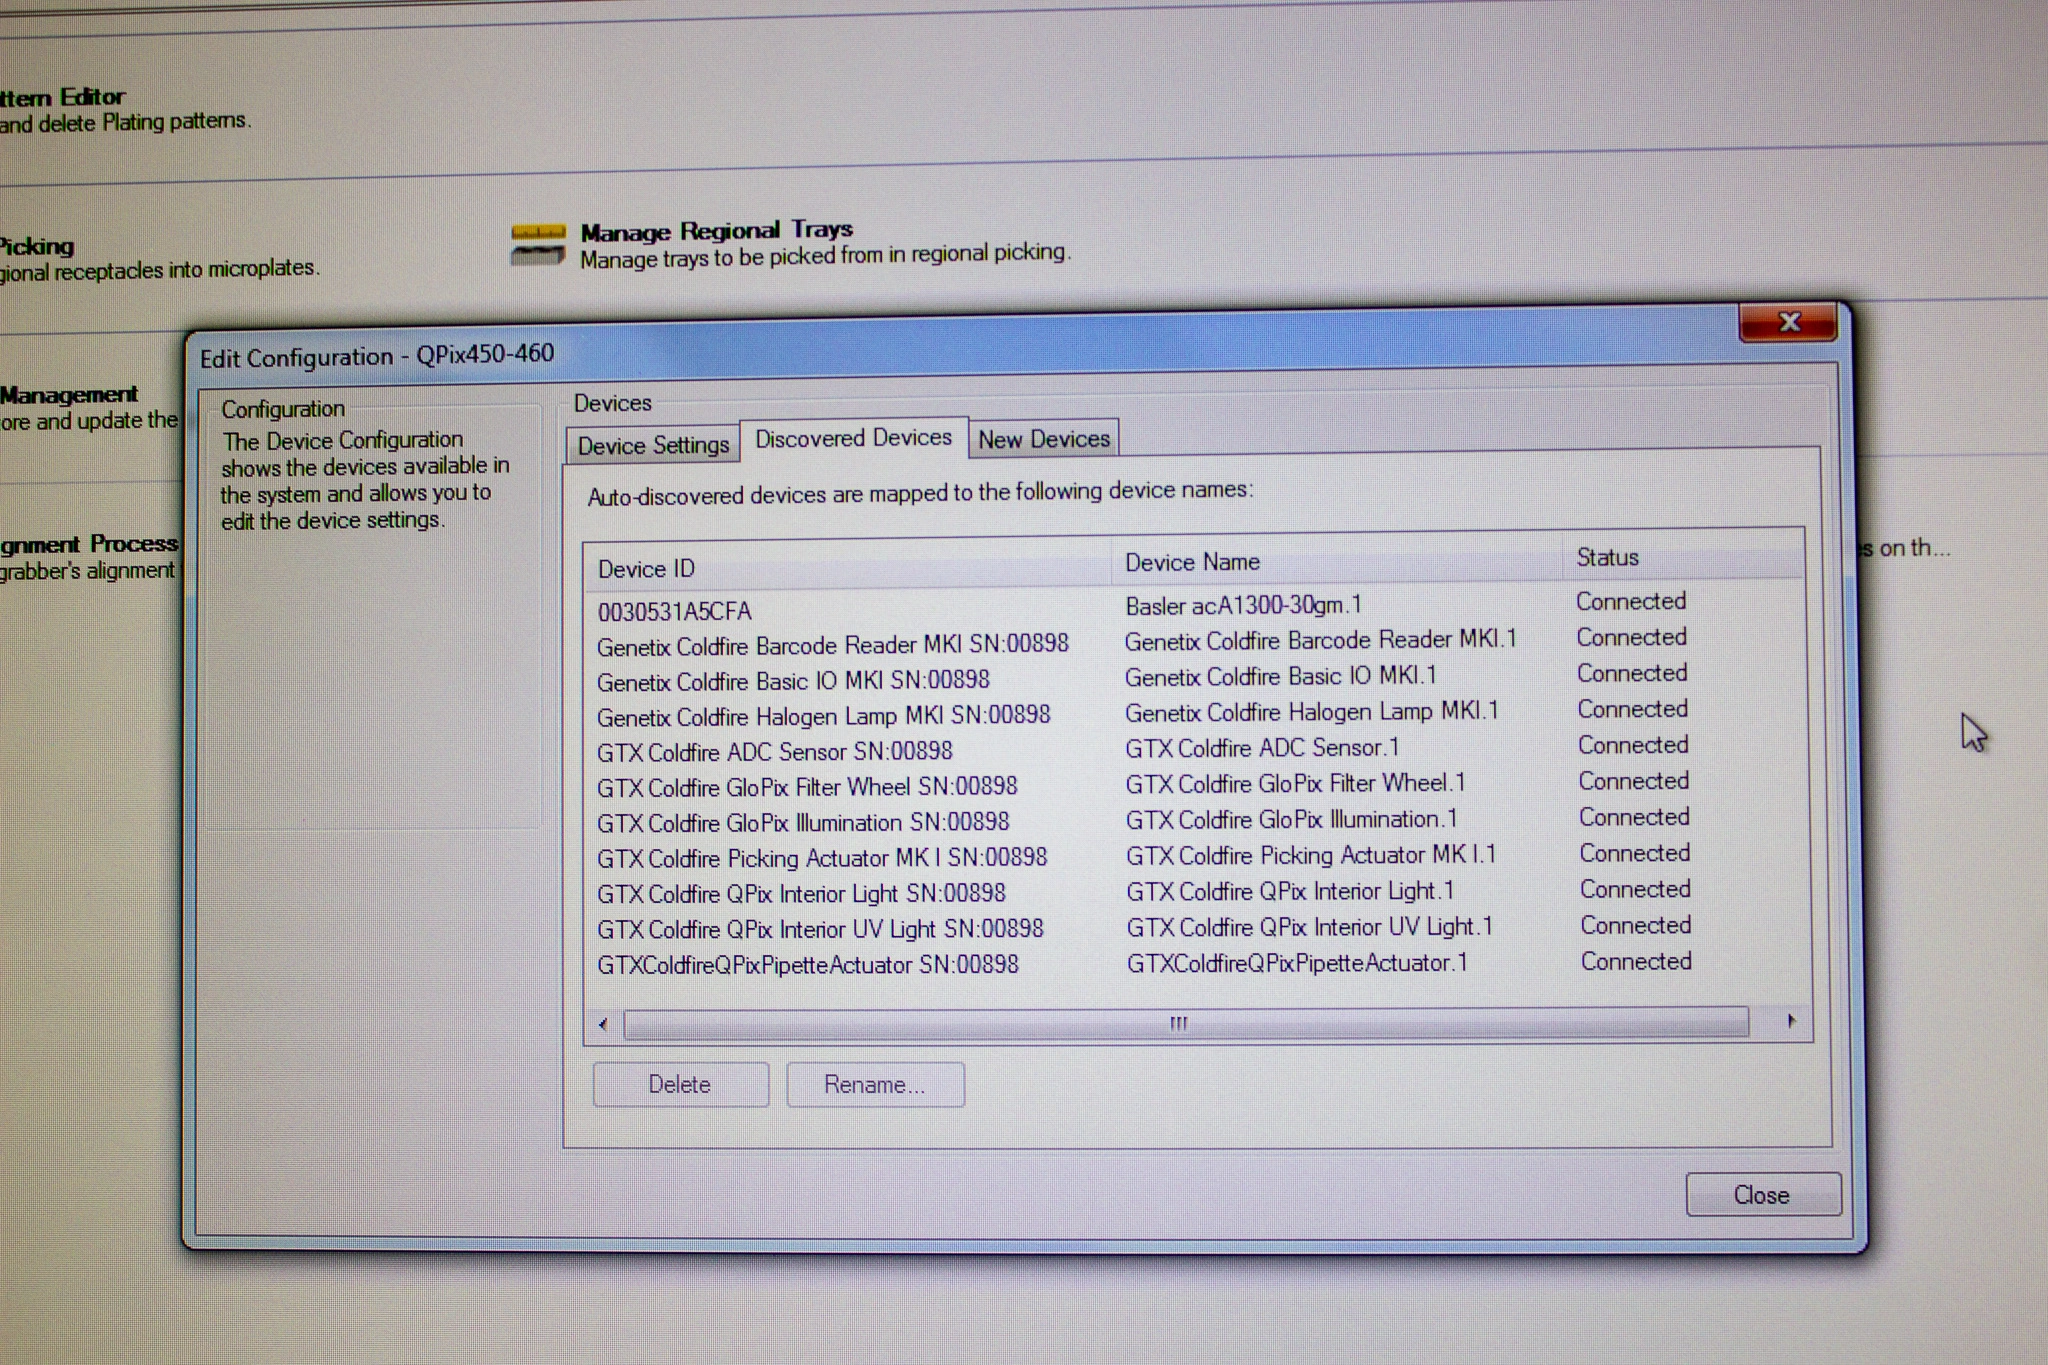Sort by the Device ID column header
Screen dimensions: 2048x1365
pos(848,567)
